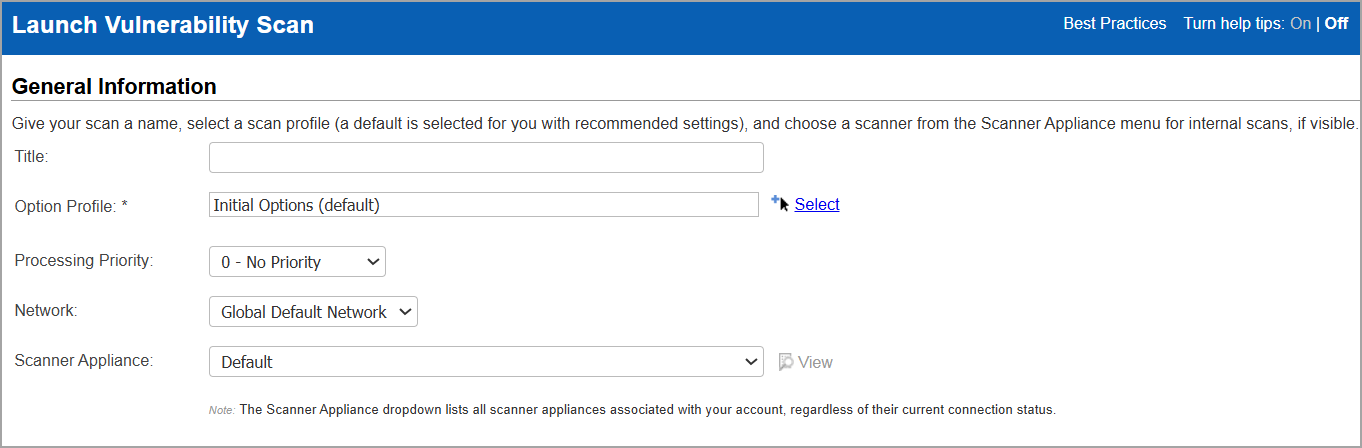
Task: Open the Processing Priority dropdown
Action: tap(297, 262)
